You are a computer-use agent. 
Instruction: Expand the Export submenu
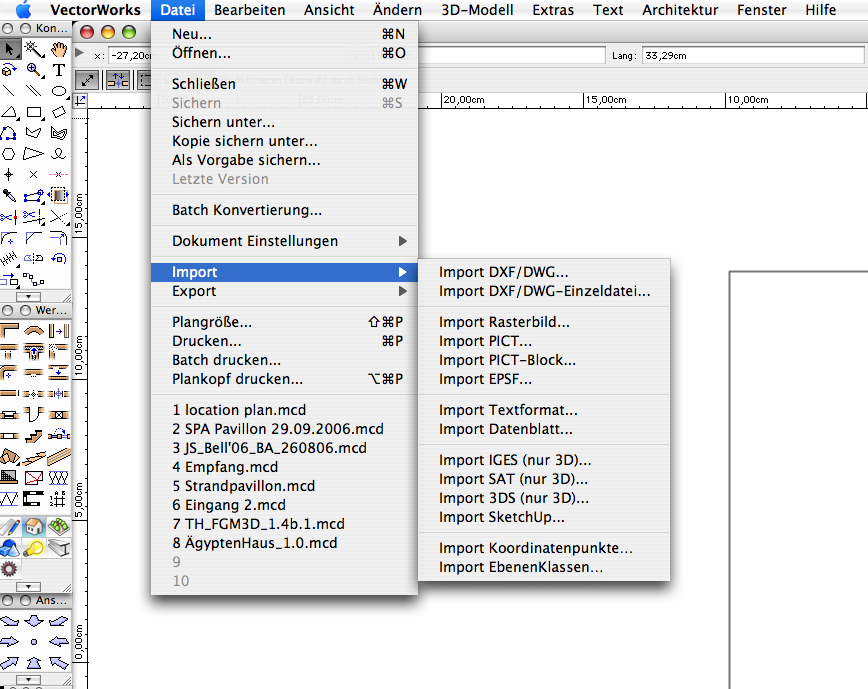[284, 292]
